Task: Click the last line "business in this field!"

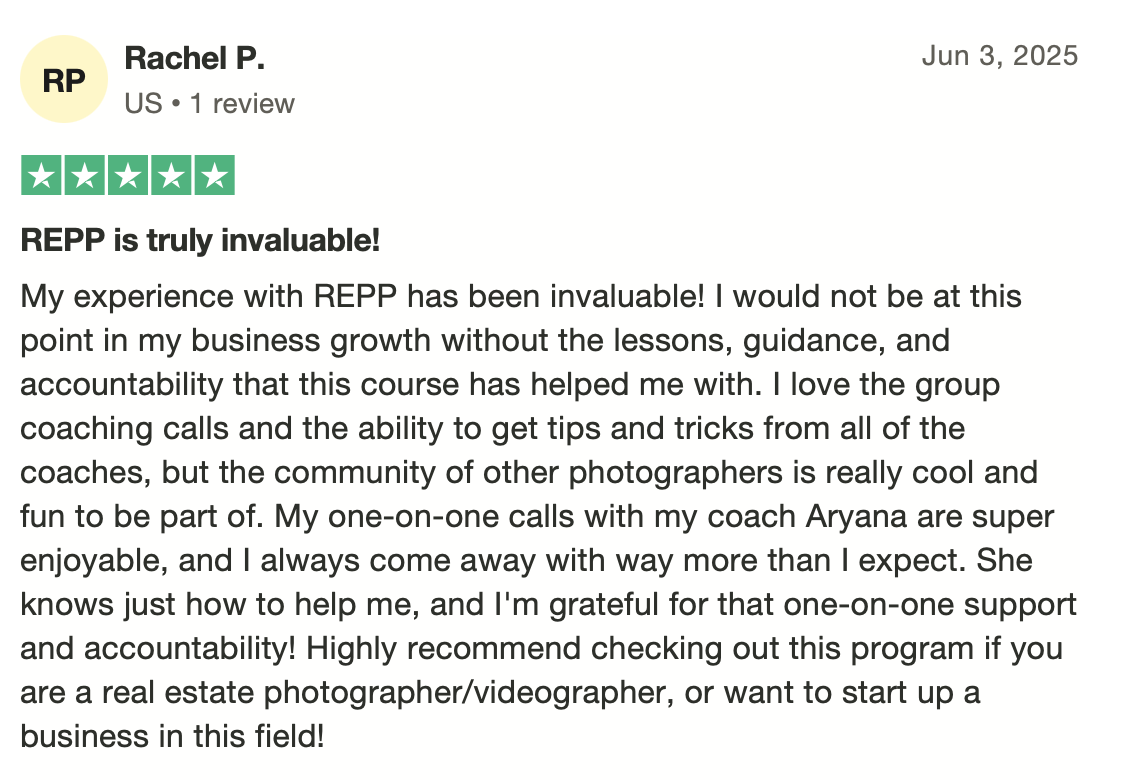Action: click(172, 736)
